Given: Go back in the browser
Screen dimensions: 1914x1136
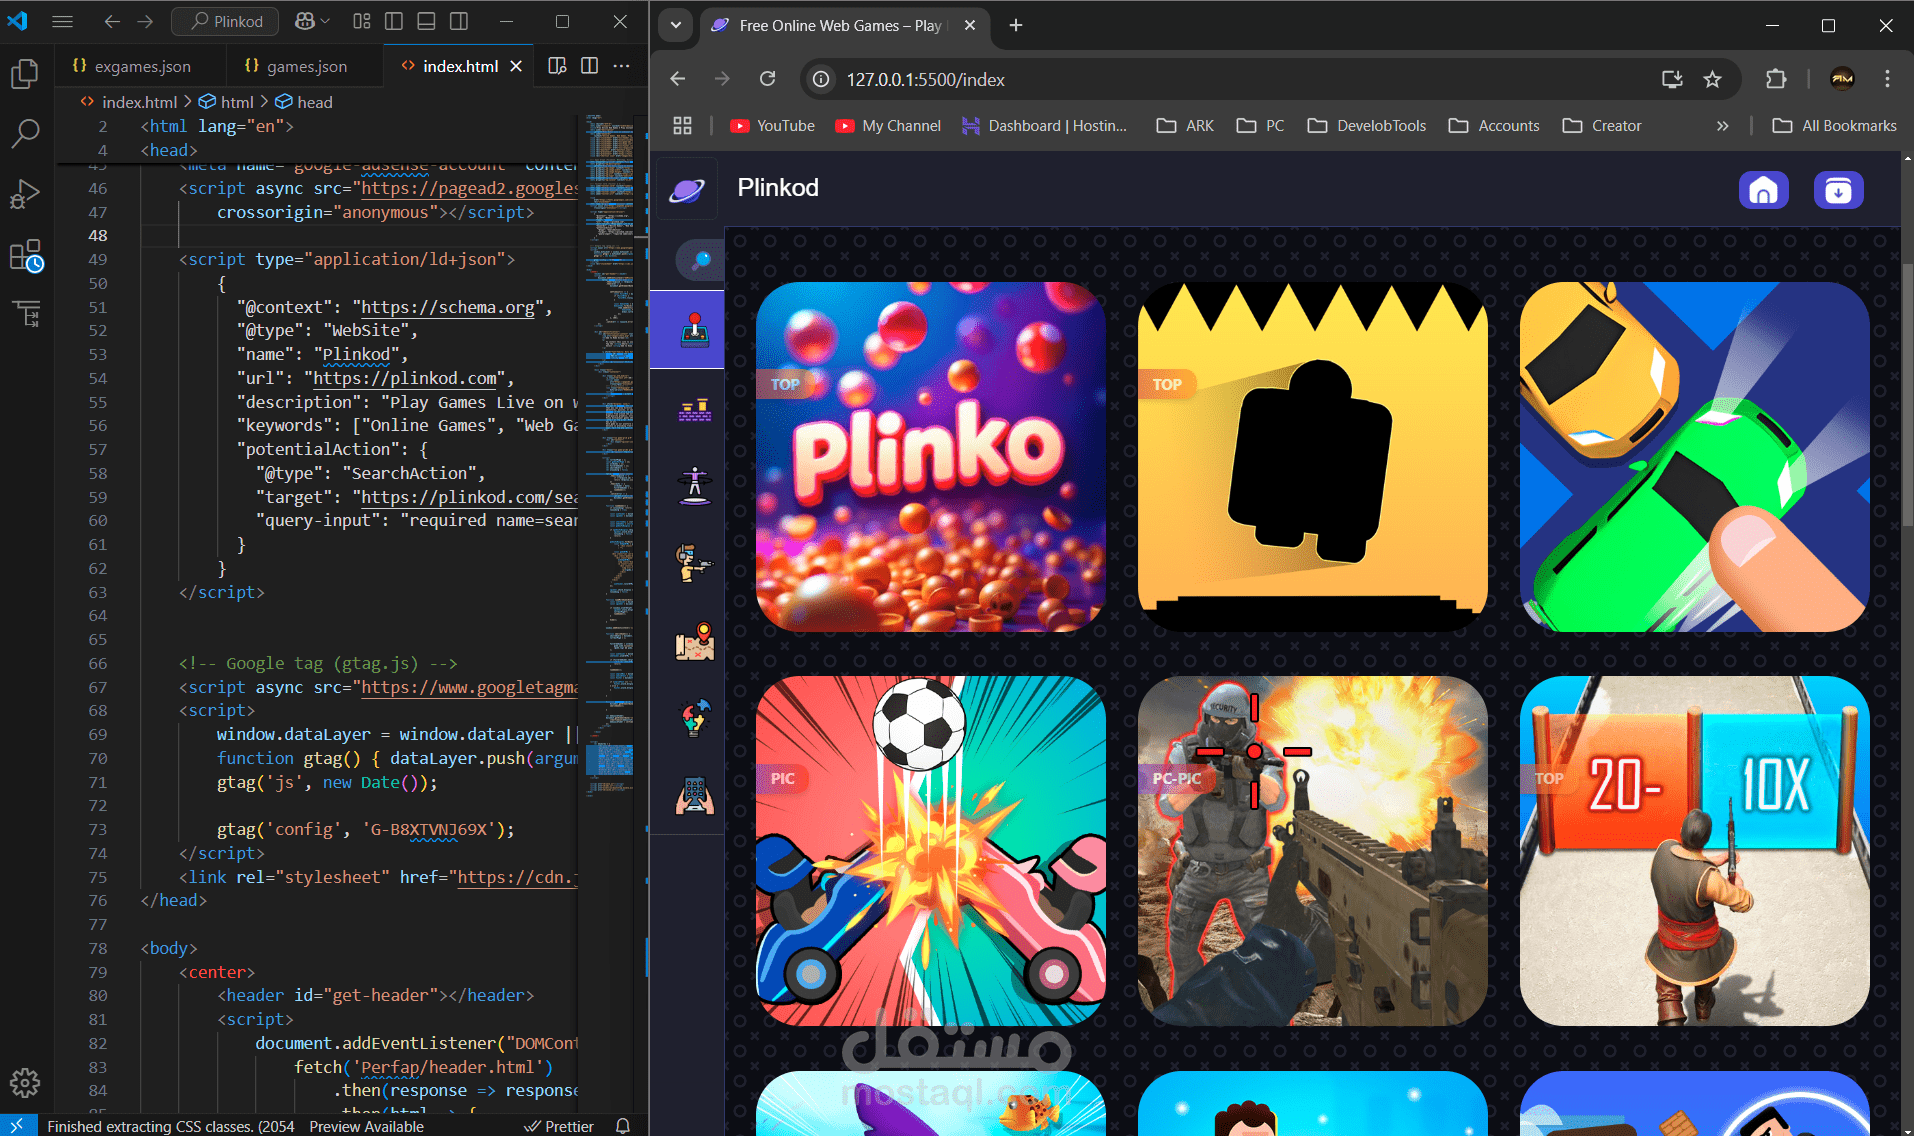Looking at the screenshot, I should [678, 79].
